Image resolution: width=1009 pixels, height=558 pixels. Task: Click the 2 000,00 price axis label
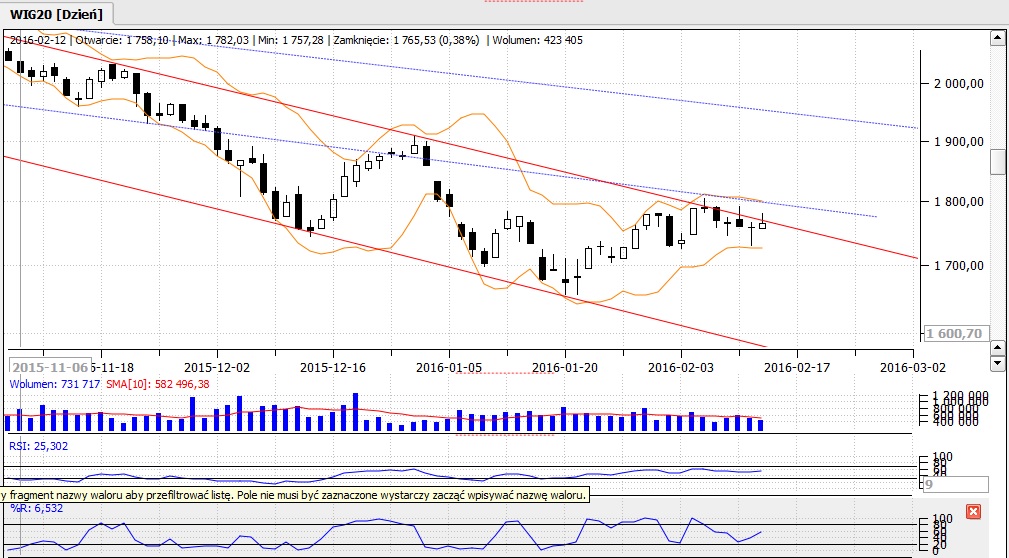pos(959,83)
